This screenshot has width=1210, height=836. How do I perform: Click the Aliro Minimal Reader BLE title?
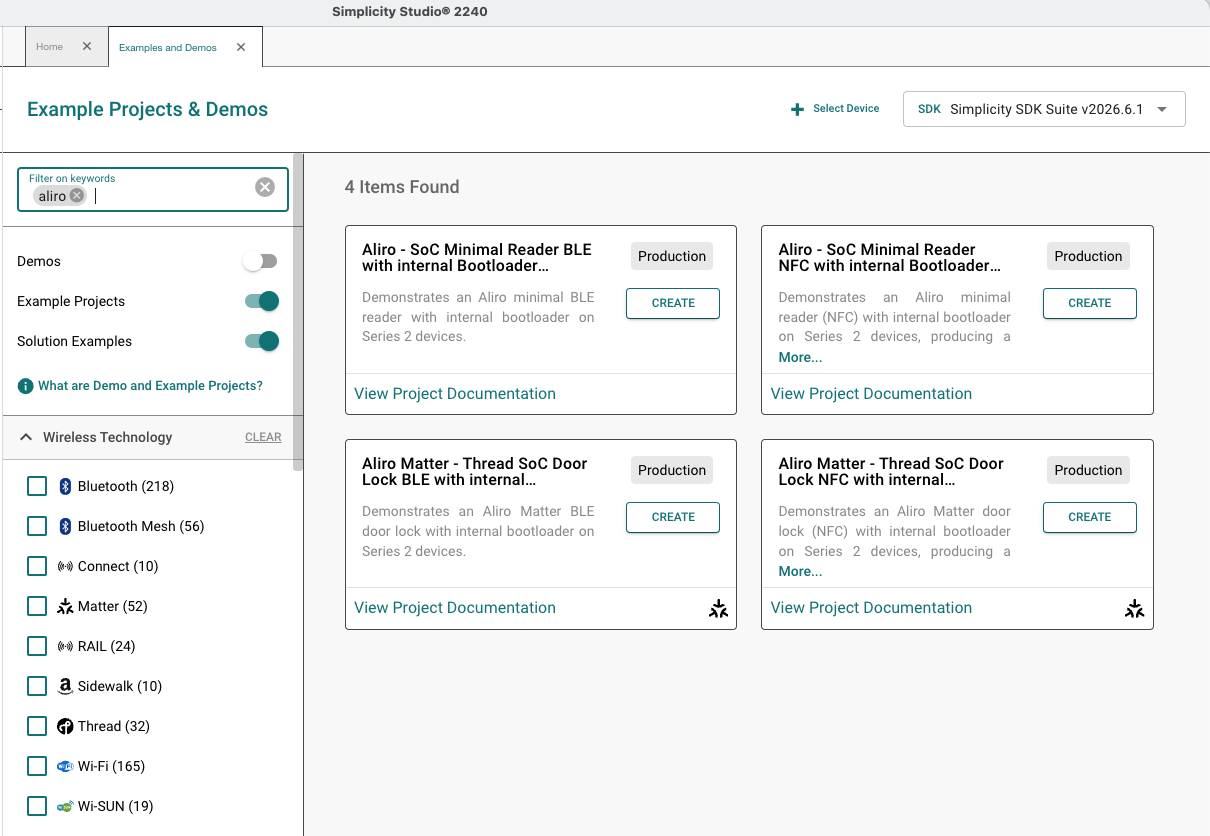point(477,257)
